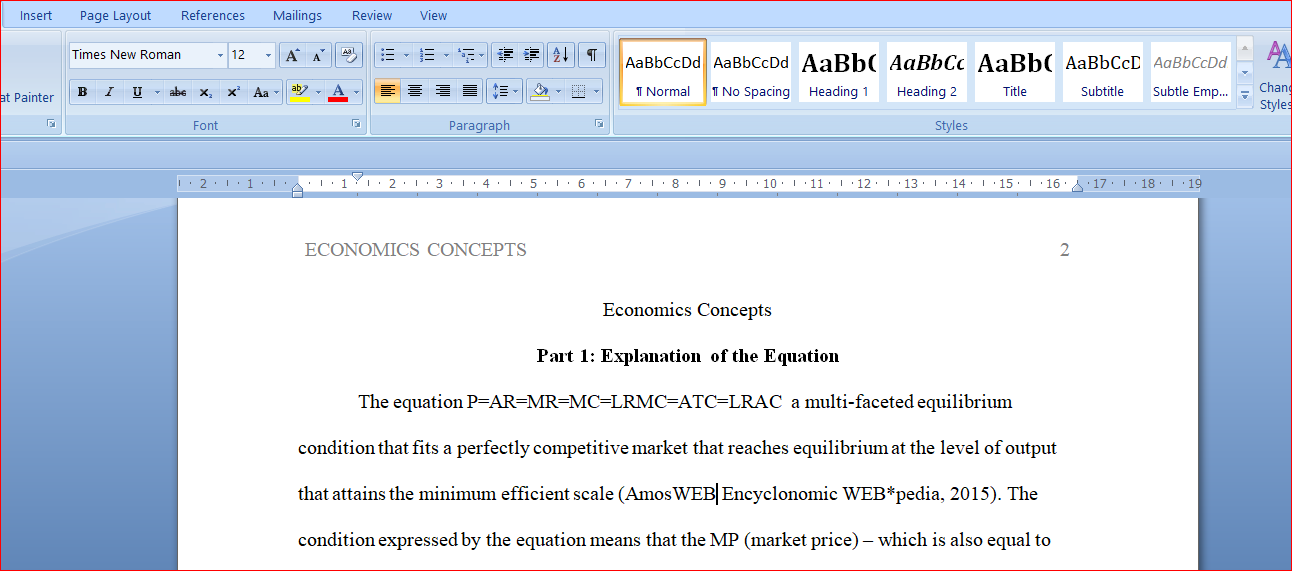Expand the underline style dropdown arrow
The image size is (1292, 571).
point(157,92)
